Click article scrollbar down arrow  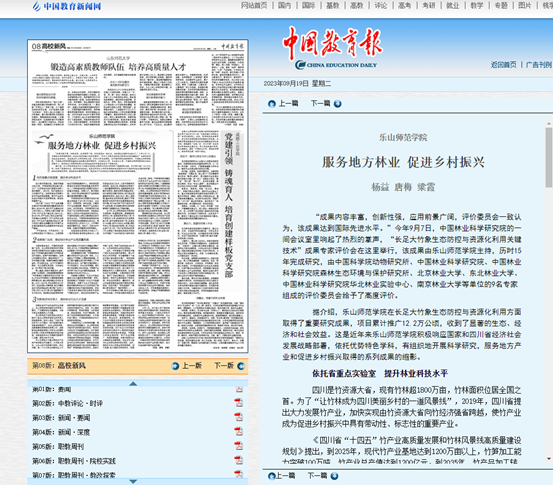tap(549, 459)
